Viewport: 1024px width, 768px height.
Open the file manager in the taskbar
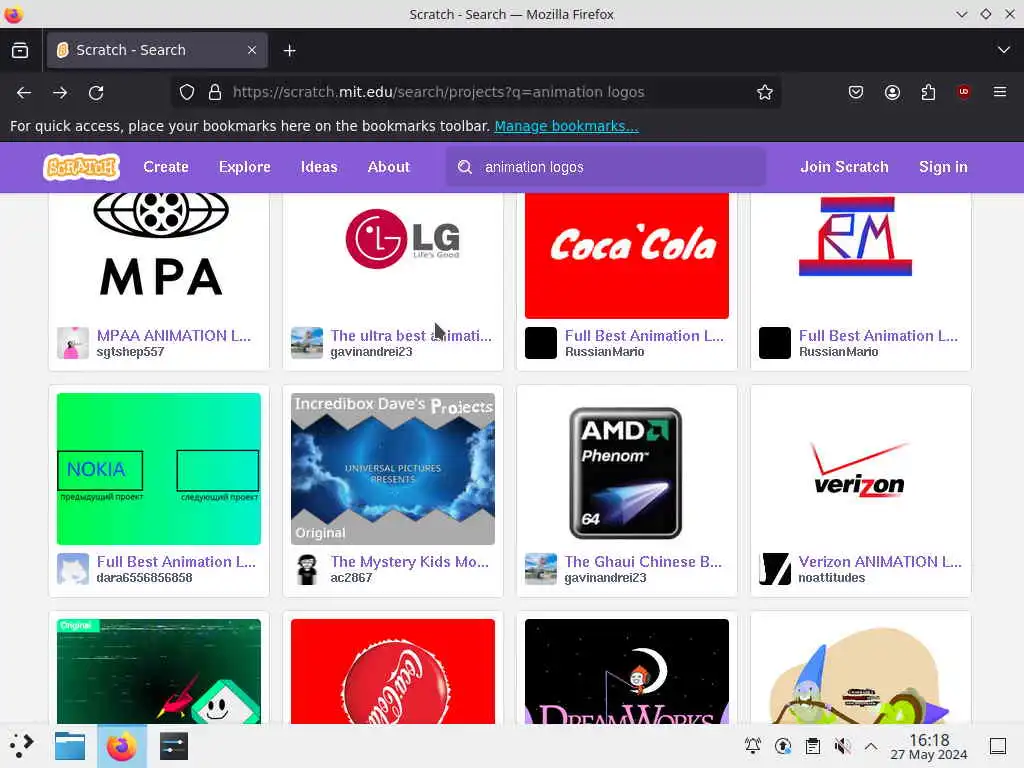point(70,746)
